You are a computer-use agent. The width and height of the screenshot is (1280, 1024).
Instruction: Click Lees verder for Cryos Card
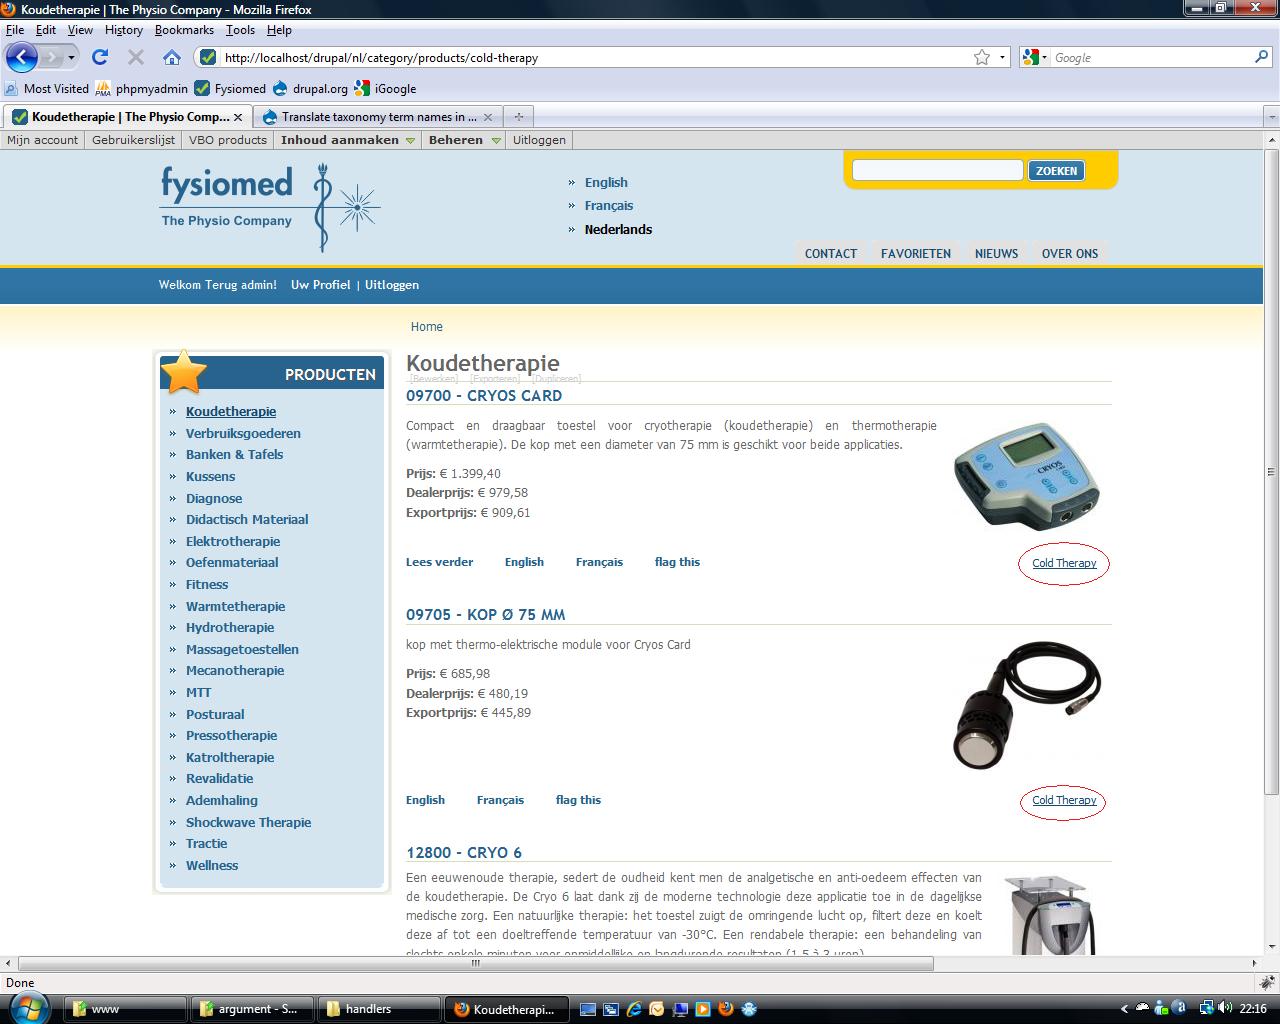pos(439,562)
